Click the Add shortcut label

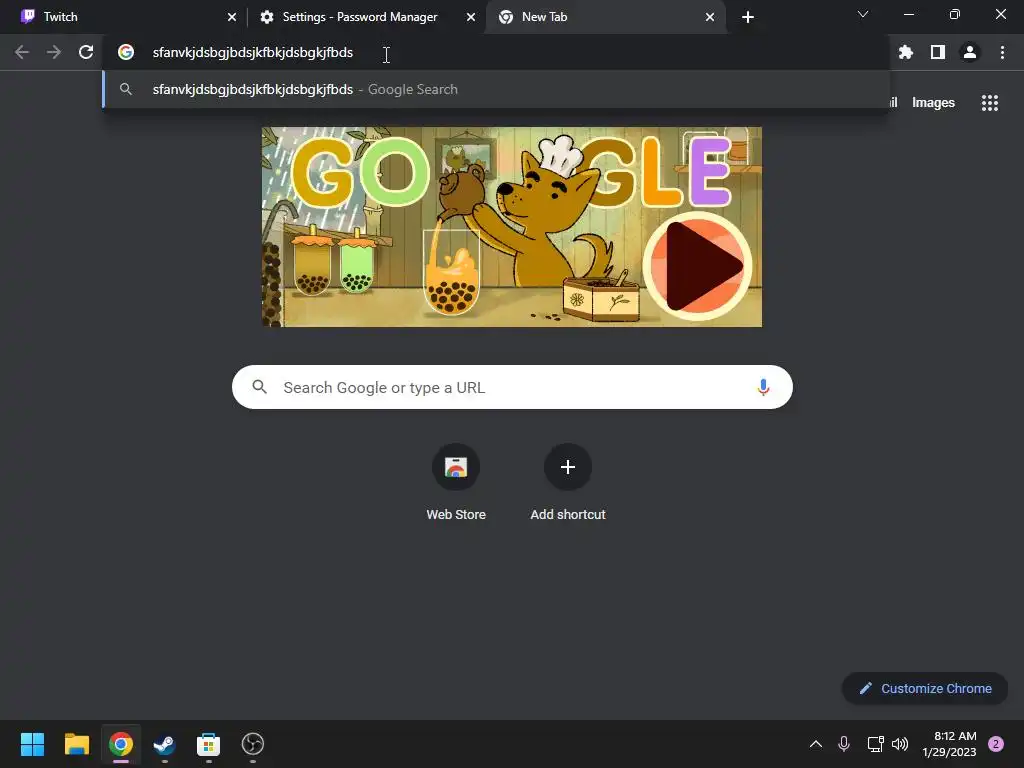(568, 515)
